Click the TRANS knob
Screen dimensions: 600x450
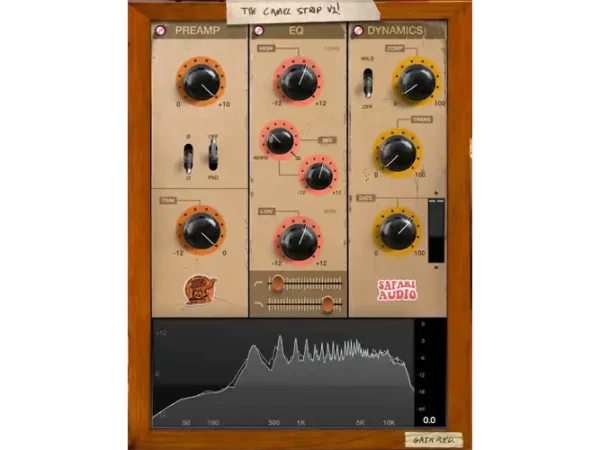point(398,153)
